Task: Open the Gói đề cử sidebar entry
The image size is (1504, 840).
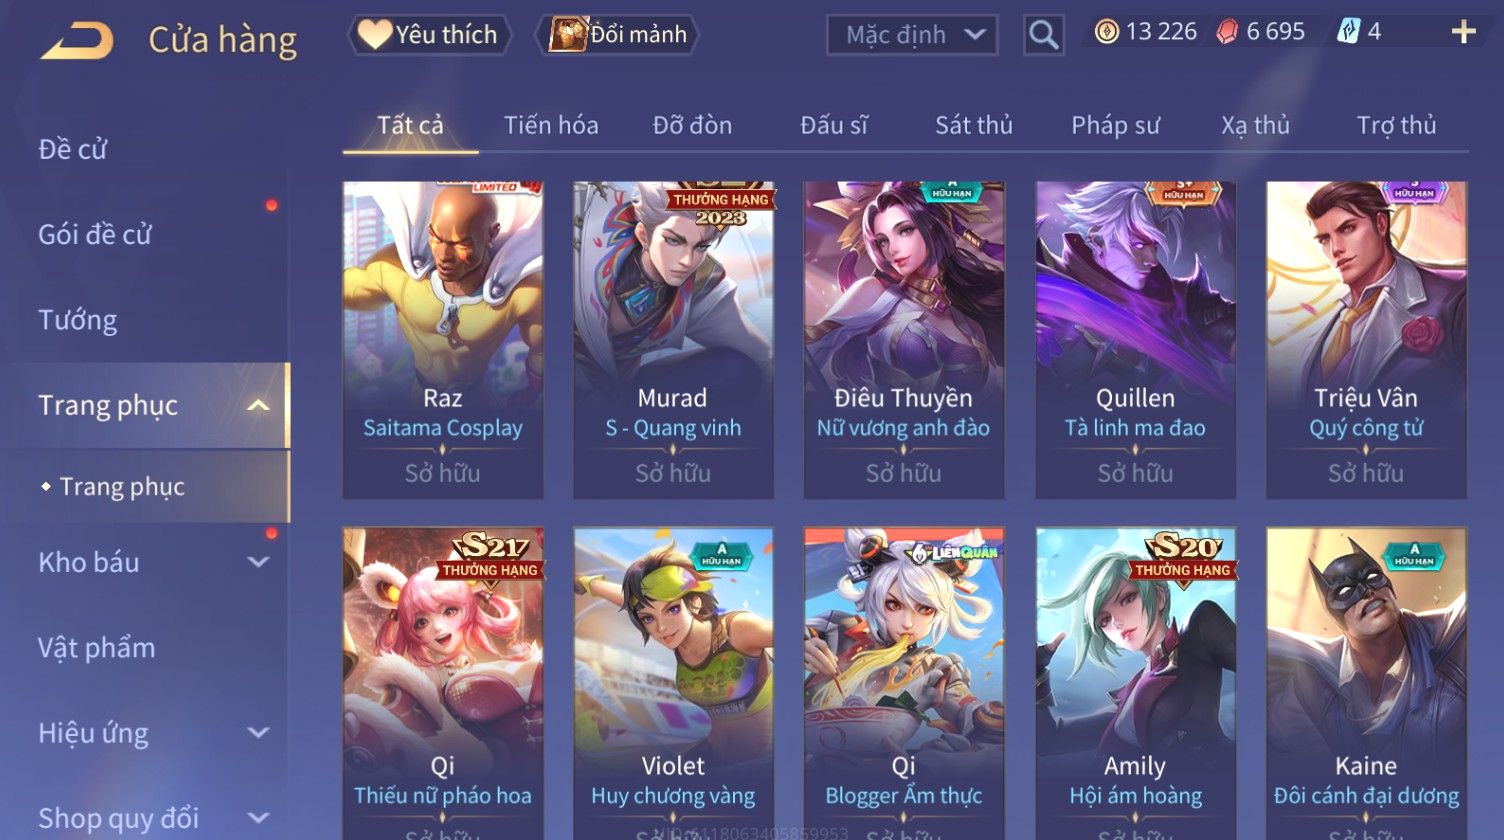Action: coord(95,235)
